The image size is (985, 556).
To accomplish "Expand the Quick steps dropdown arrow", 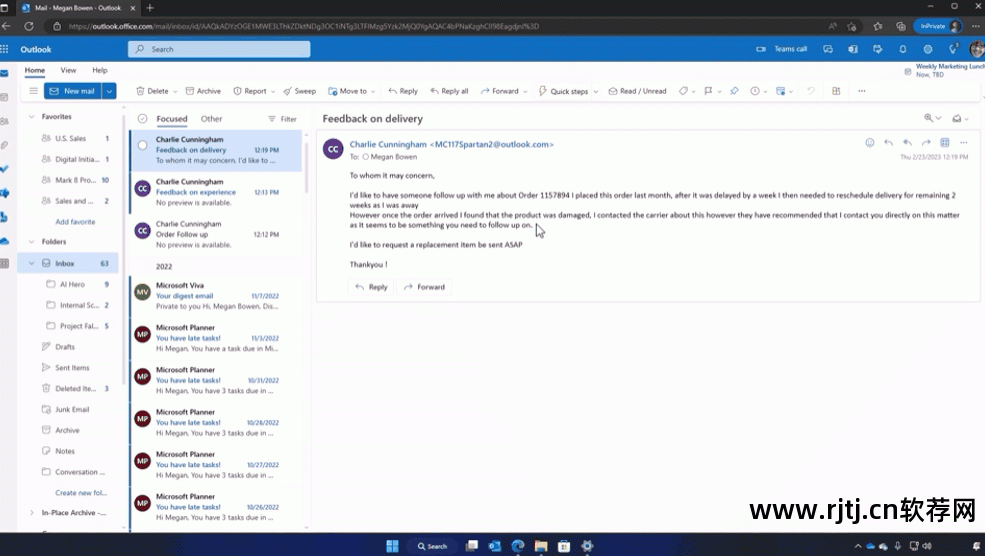I will [x=596, y=91].
